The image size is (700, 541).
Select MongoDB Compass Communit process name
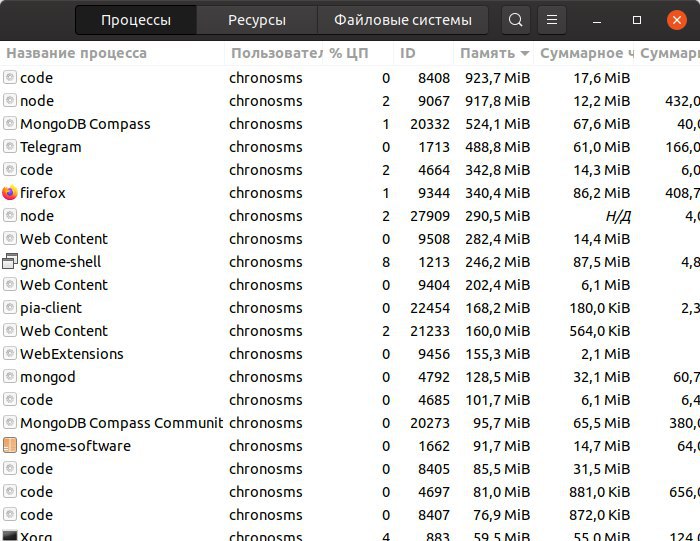coord(121,423)
